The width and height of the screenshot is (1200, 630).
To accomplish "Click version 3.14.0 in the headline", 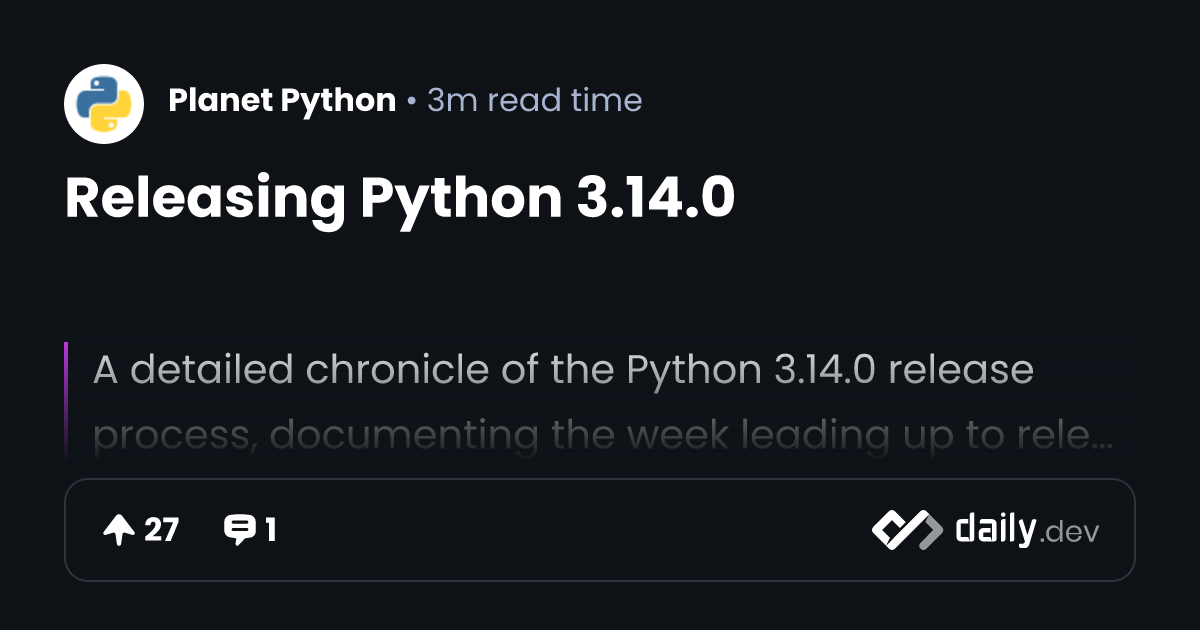I will [x=655, y=198].
